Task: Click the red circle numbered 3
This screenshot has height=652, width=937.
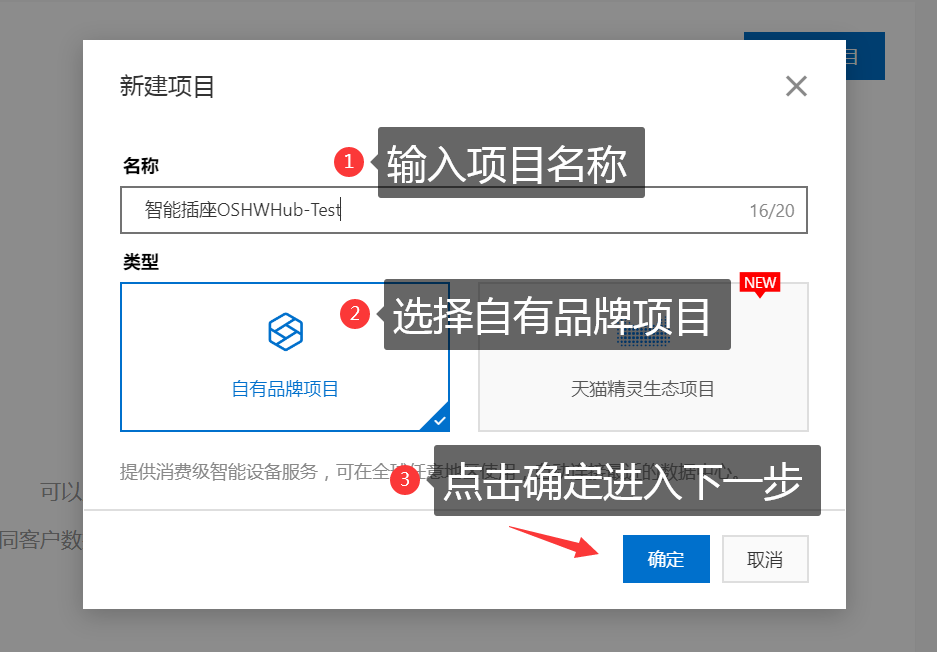Action: coord(405,479)
